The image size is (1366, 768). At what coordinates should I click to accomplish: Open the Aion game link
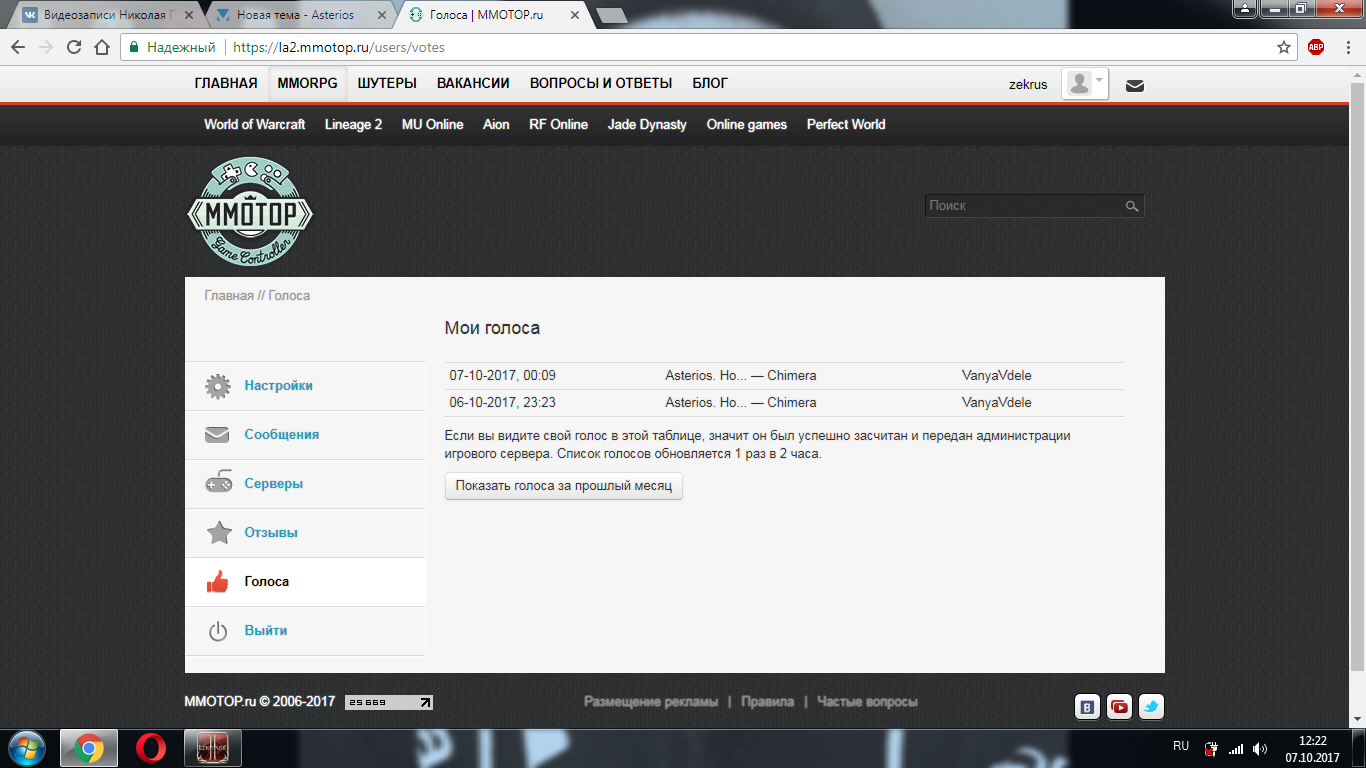(x=496, y=125)
